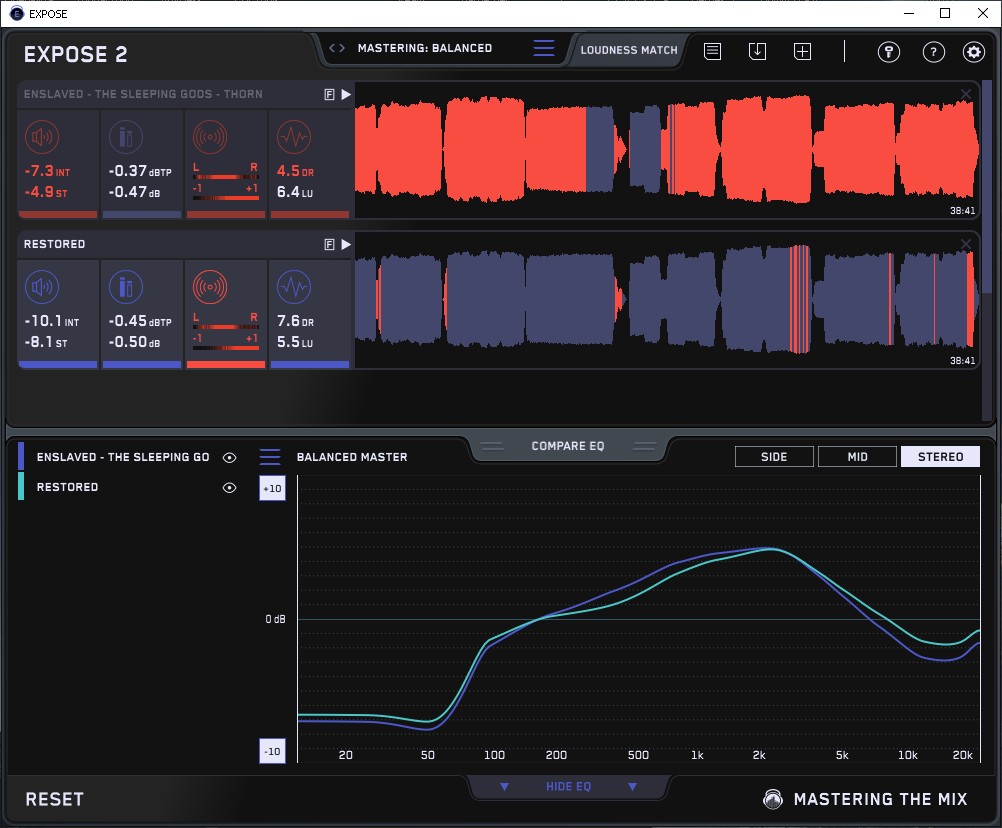Image resolution: width=1002 pixels, height=828 pixels.
Task: Remove the Restored track with its X button
Action: point(966,244)
